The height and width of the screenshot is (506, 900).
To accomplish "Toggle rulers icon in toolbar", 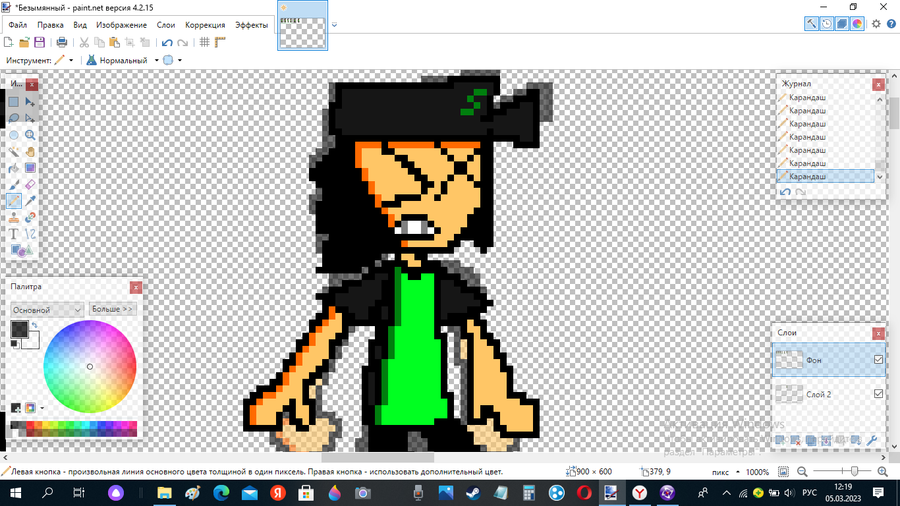I will point(220,42).
